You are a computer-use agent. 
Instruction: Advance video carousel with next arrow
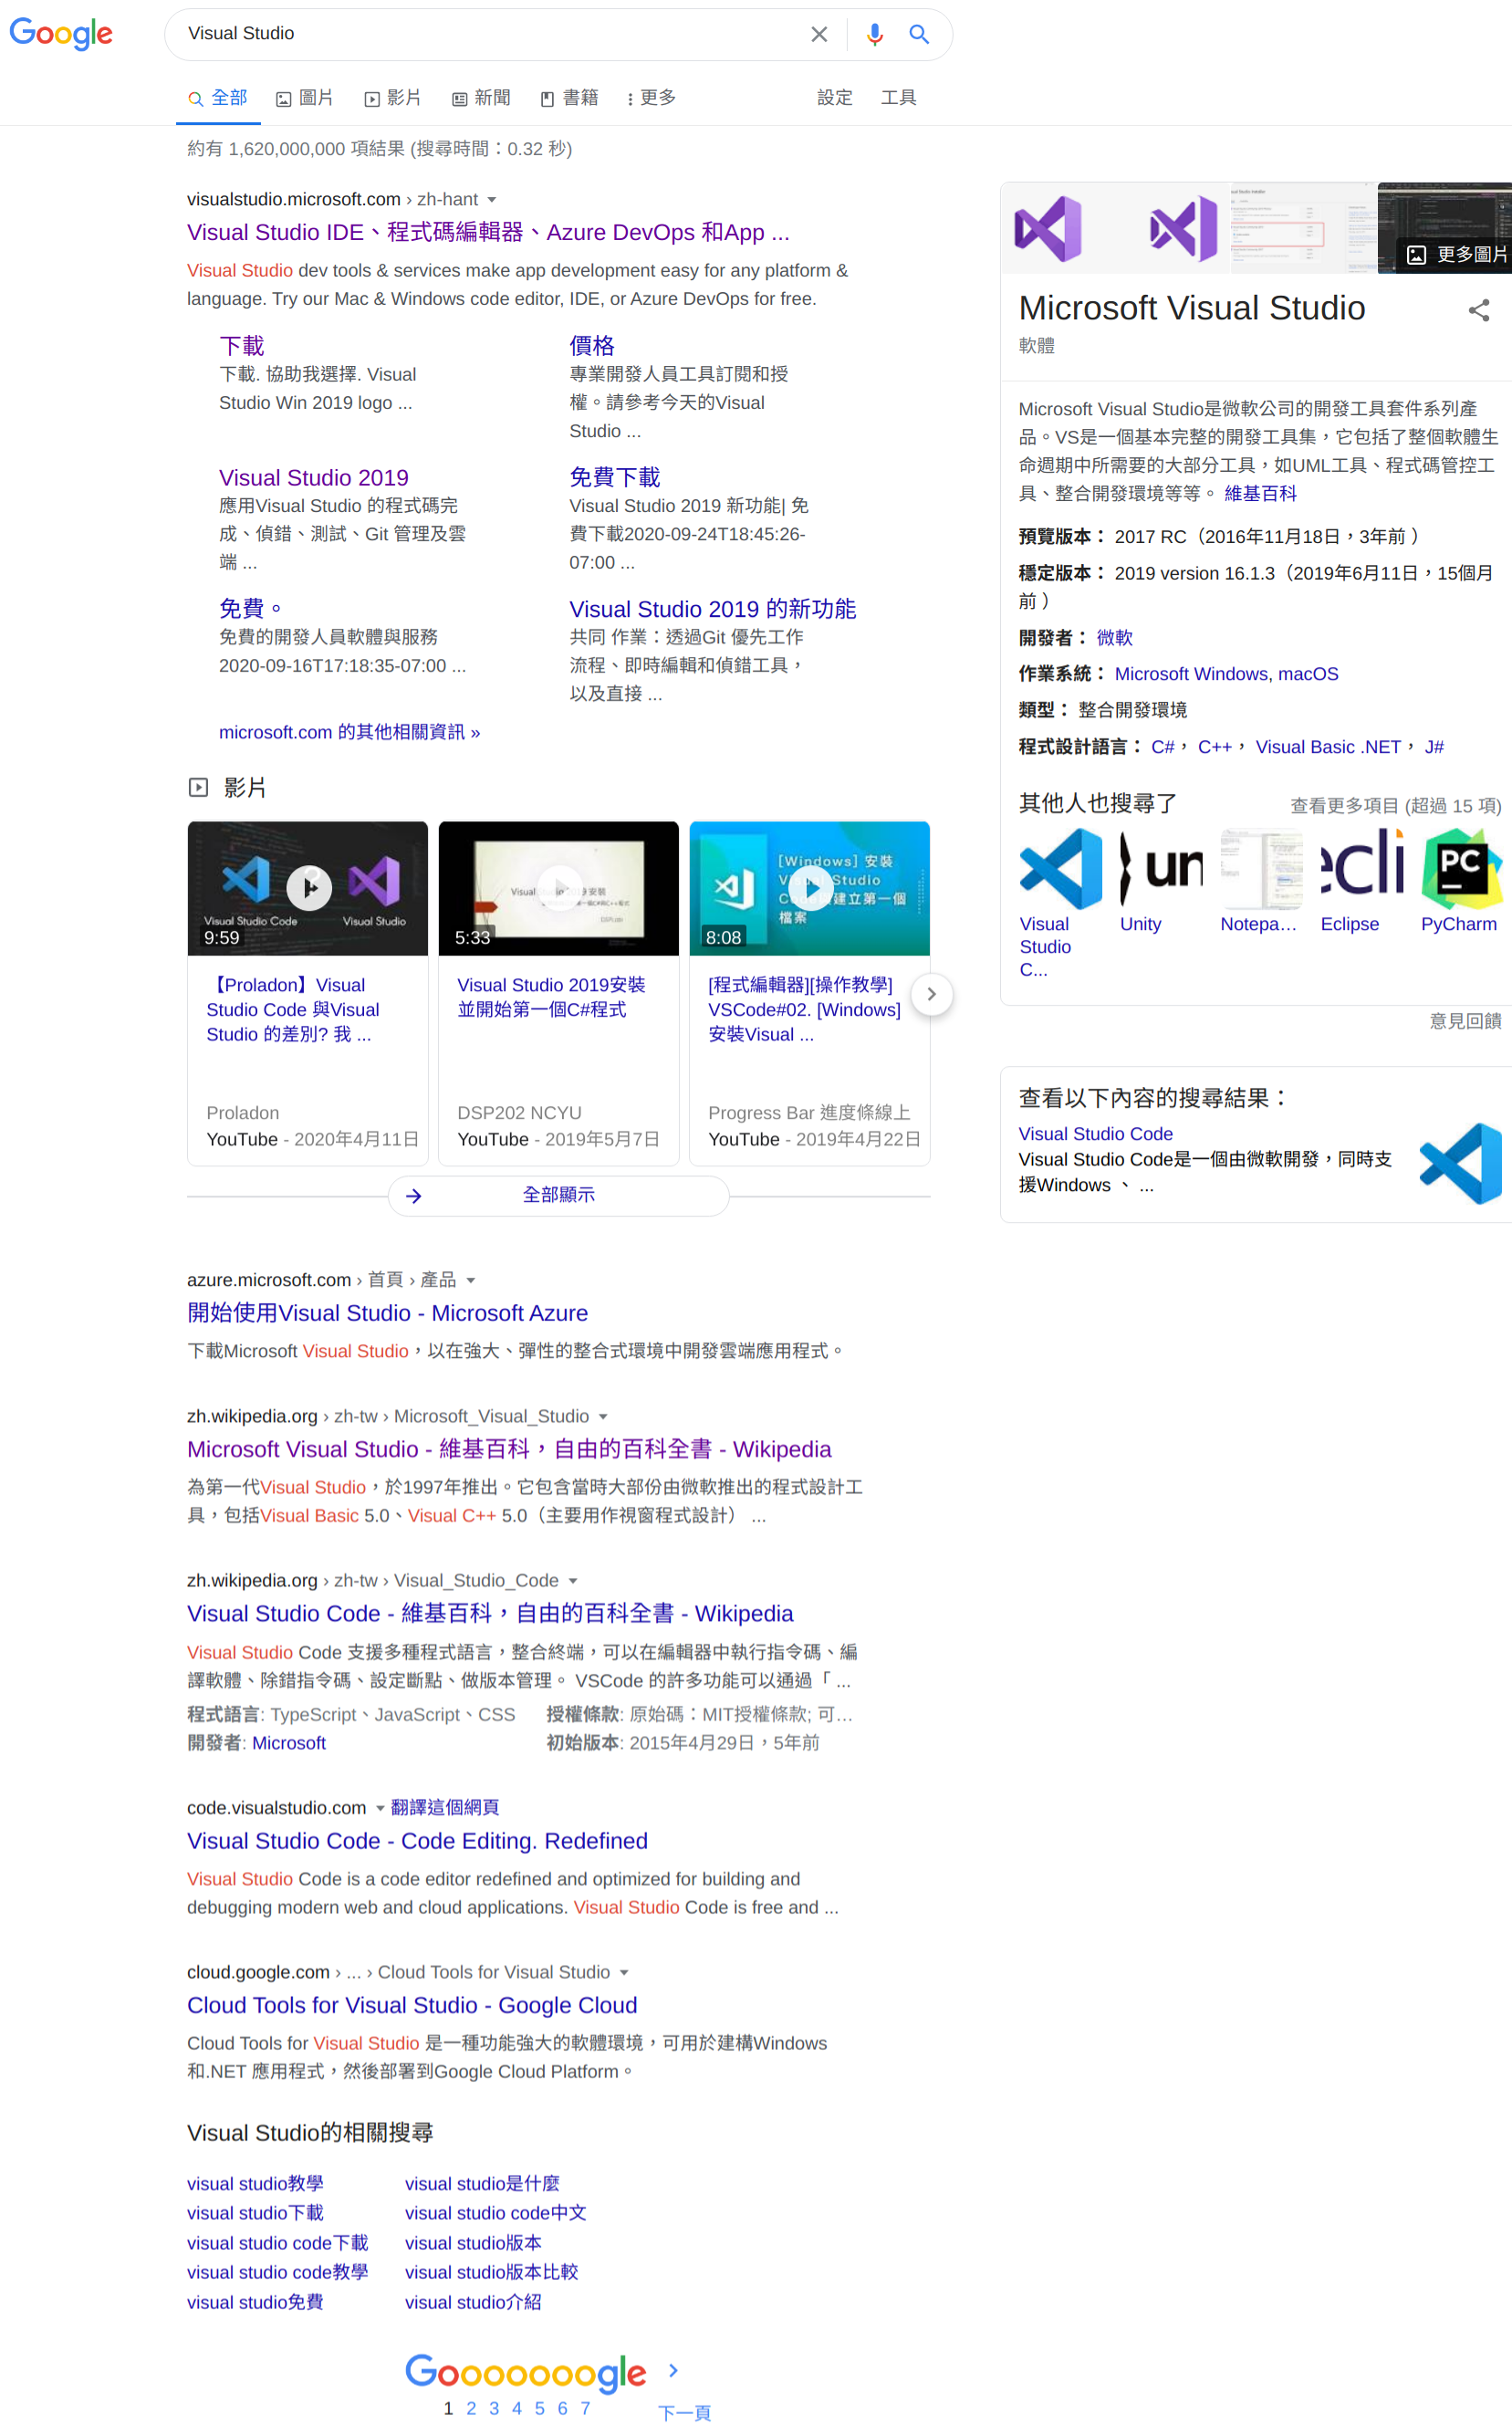(932, 994)
